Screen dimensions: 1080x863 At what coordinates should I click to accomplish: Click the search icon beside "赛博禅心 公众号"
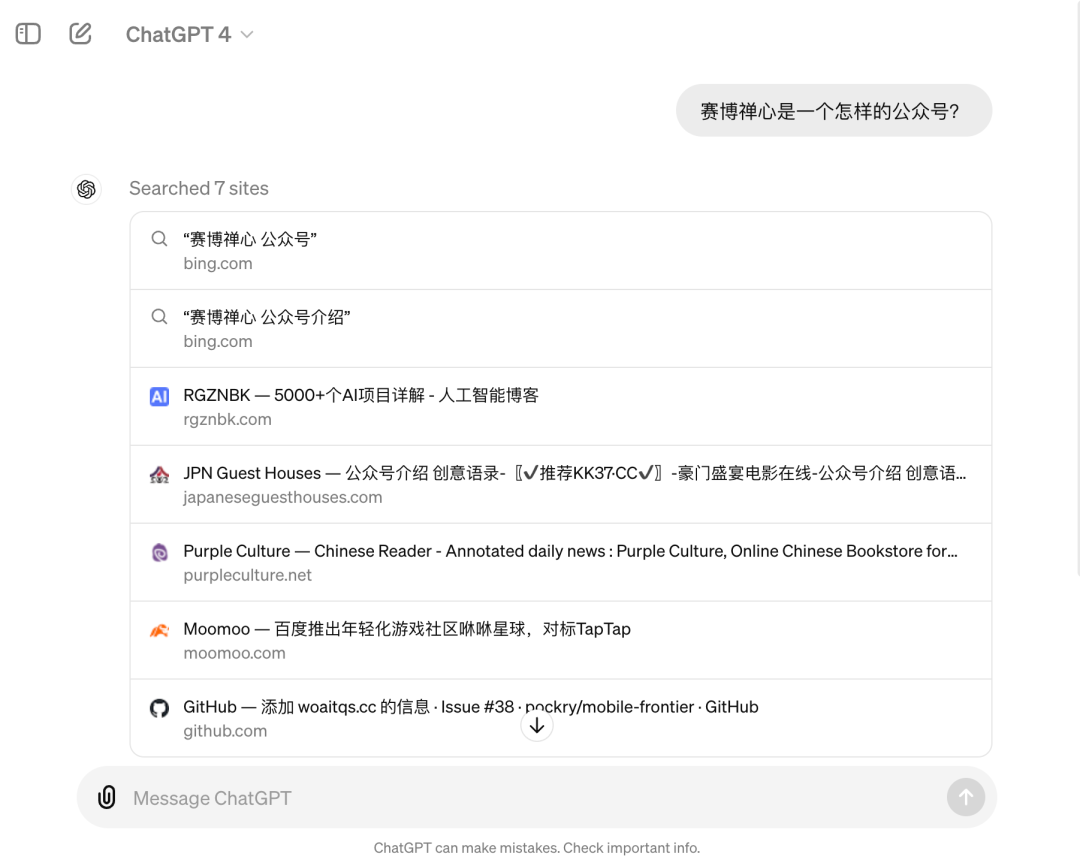click(x=159, y=239)
